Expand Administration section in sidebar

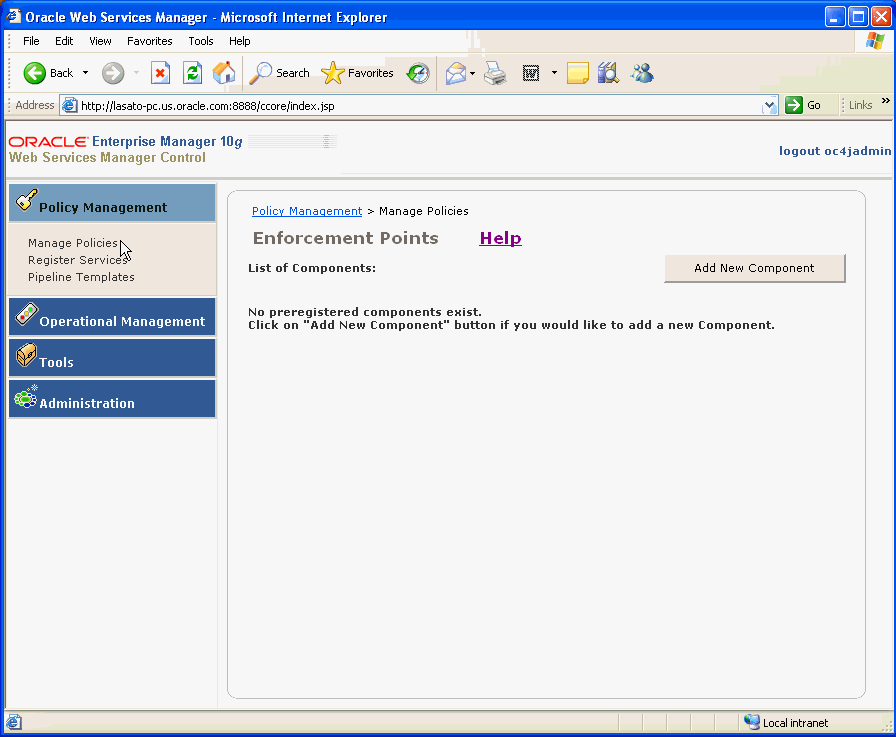(x=112, y=399)
